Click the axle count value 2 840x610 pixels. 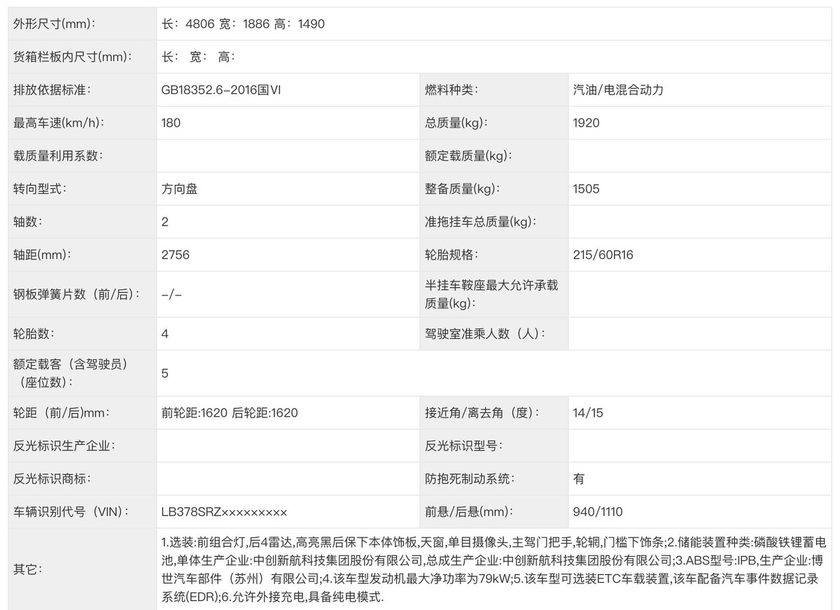tap(165, 222)
